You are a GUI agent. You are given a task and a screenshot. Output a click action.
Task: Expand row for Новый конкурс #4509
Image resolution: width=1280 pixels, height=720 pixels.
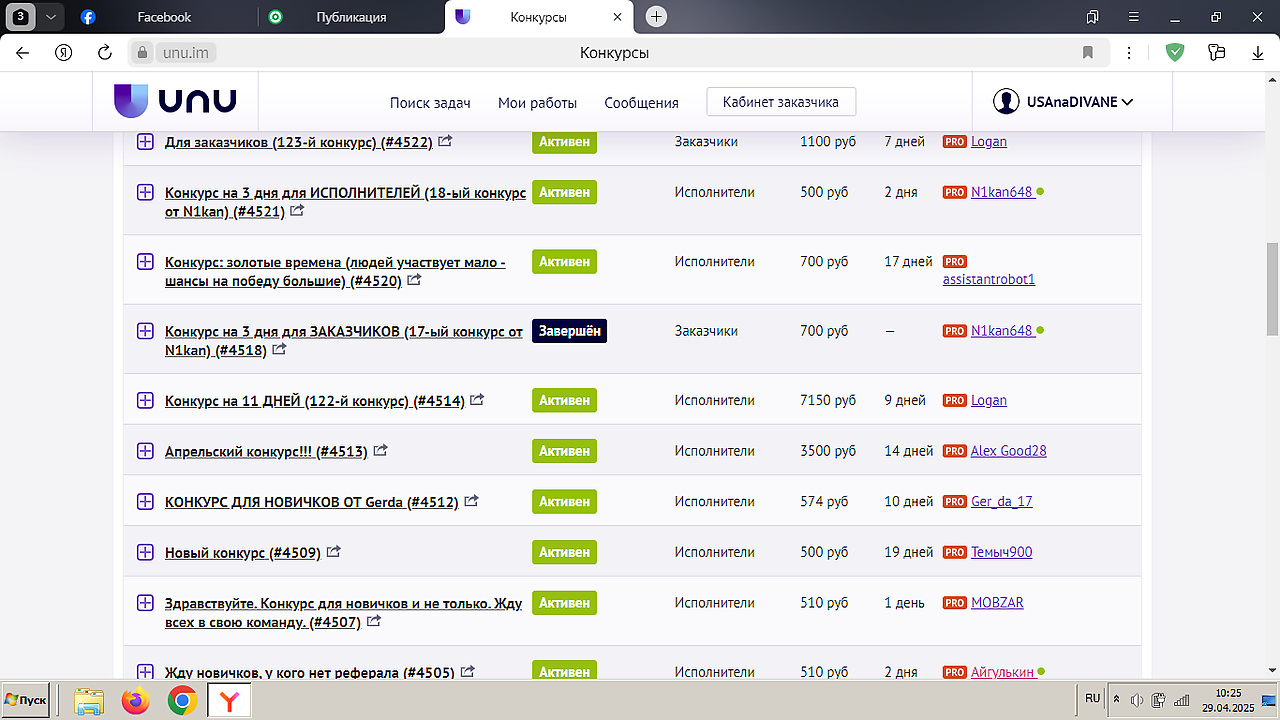pos(145,552)
